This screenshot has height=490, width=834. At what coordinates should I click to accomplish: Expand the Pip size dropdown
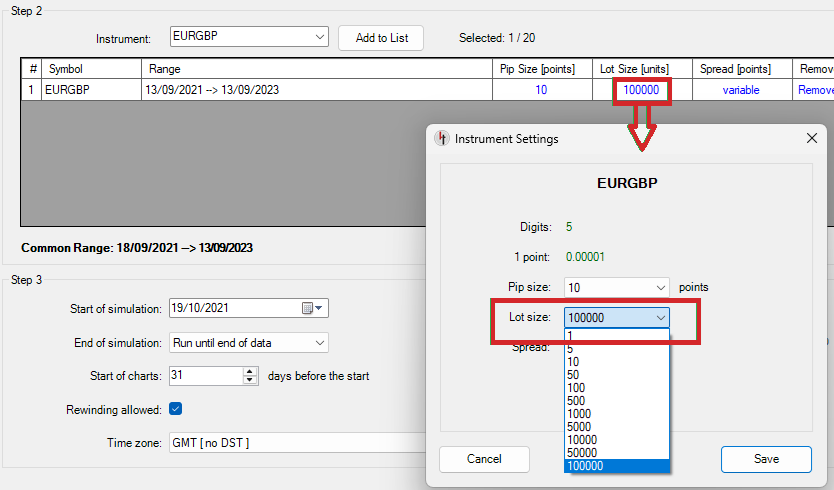coord(660,287)
